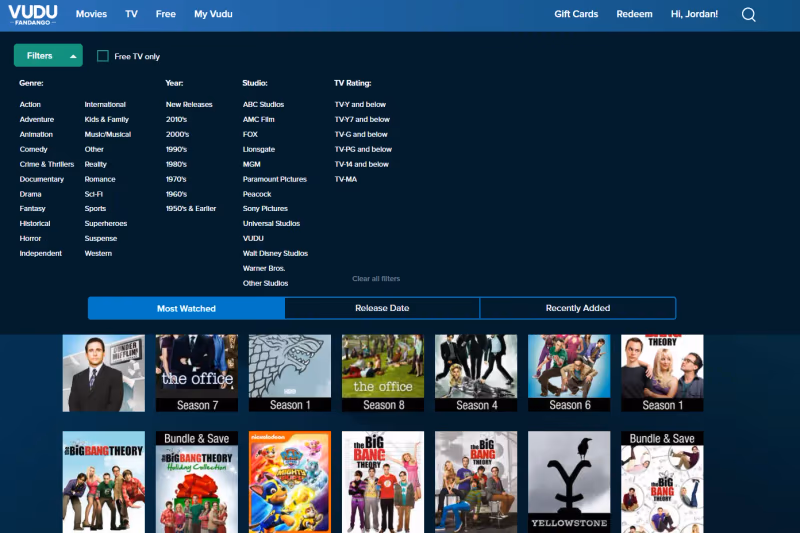This screenshot has width=800, height=533.
Task: Filter by Paramount Pictures studio
Action: (274, 179)
